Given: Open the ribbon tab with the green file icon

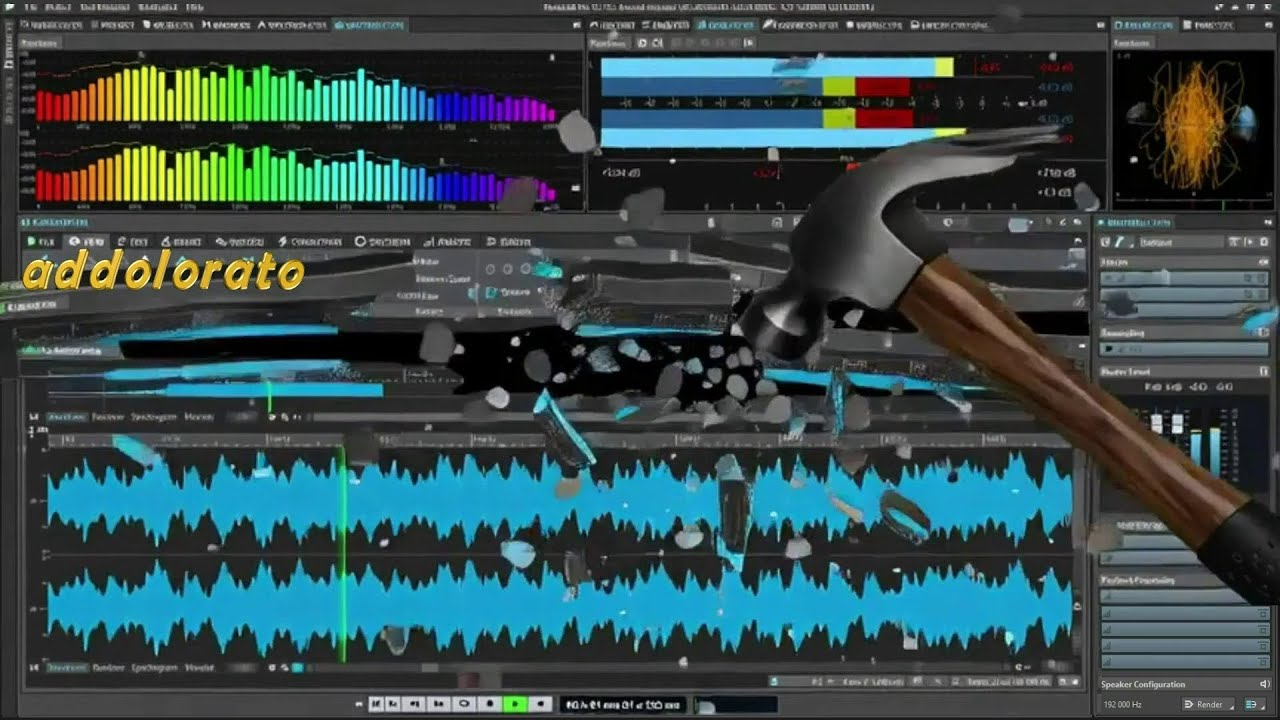Looking at the screenshot, I should (41, 242).
